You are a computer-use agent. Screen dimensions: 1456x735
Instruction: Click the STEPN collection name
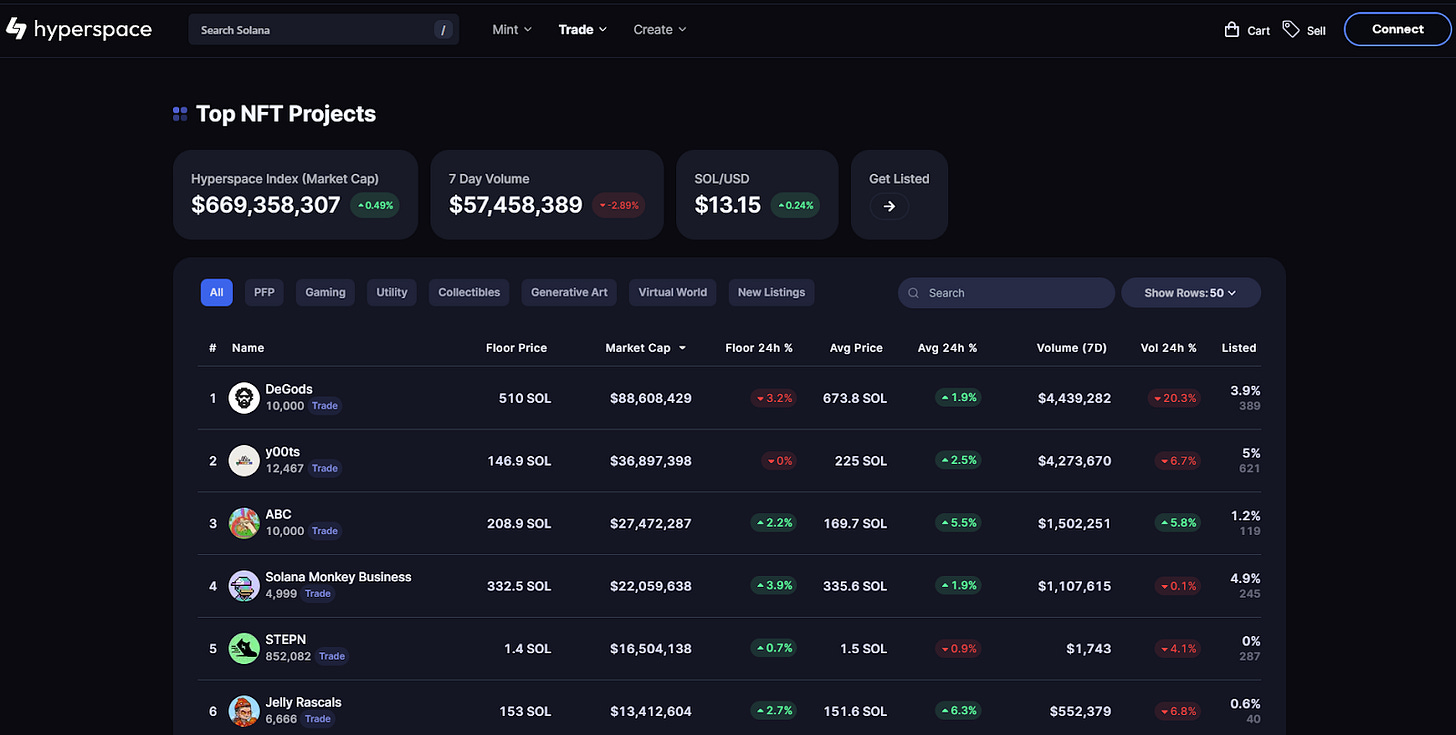click(286, 639)
